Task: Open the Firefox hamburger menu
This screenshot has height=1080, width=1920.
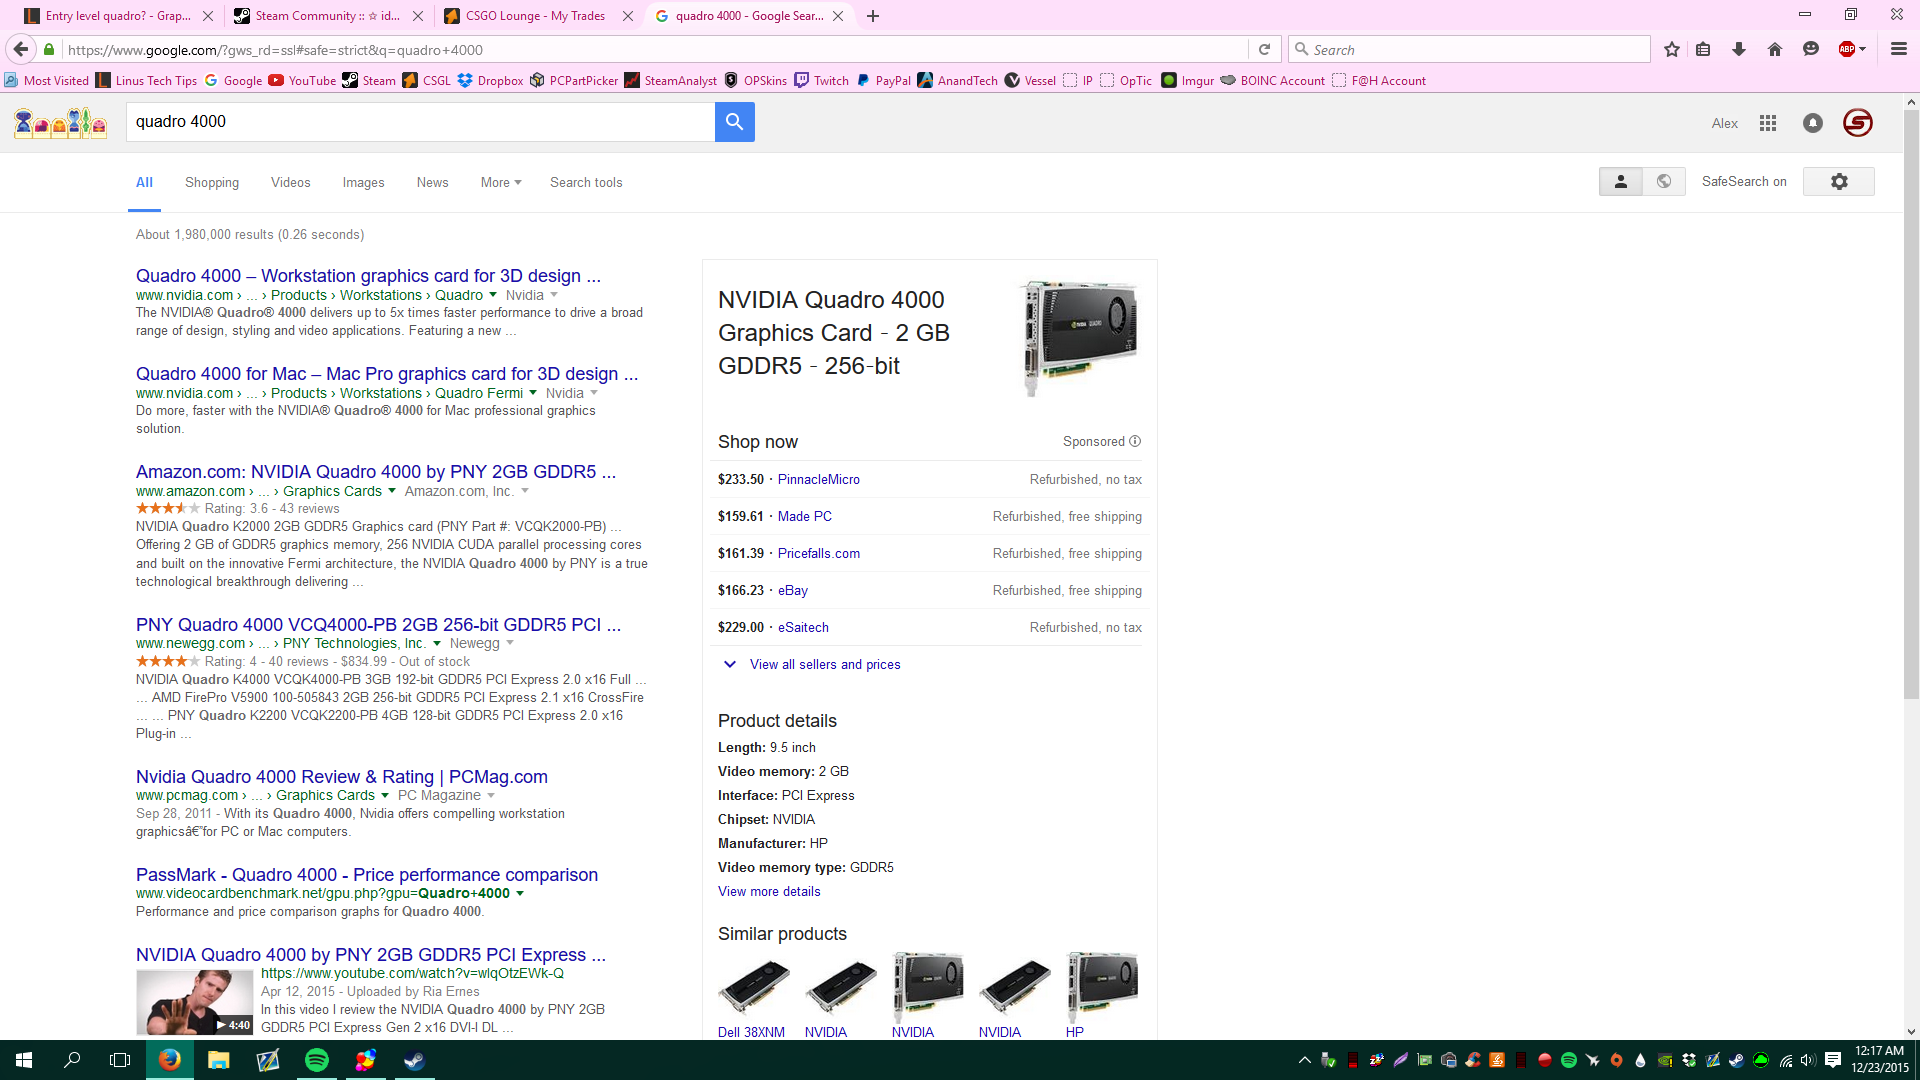Action: click(1898, 49)
